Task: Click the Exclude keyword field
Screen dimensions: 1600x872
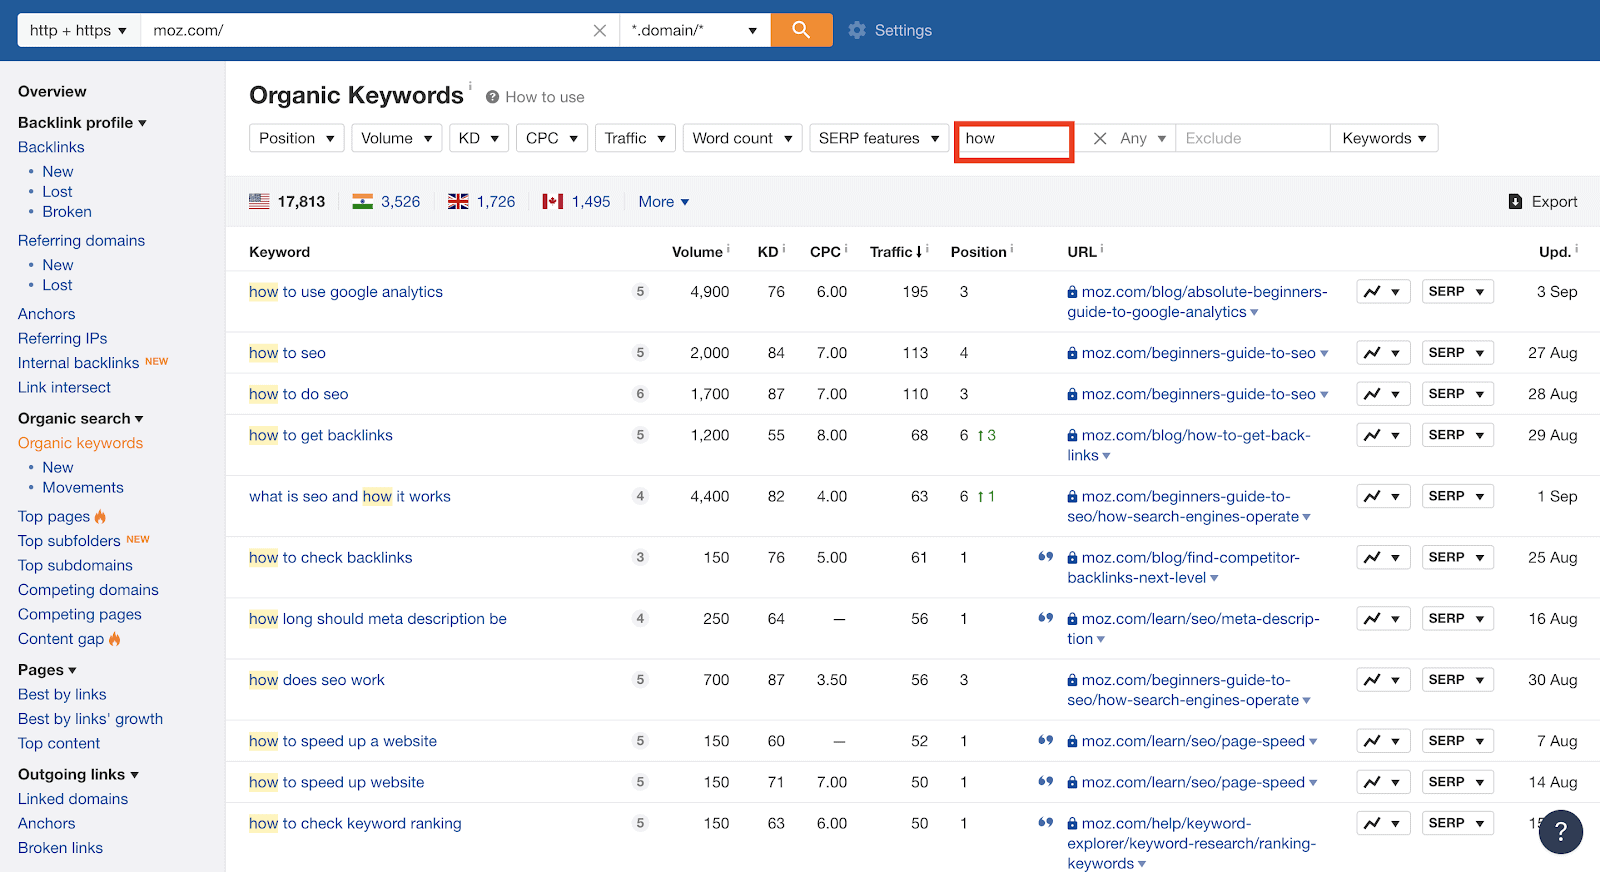Action: point(1252,138)
